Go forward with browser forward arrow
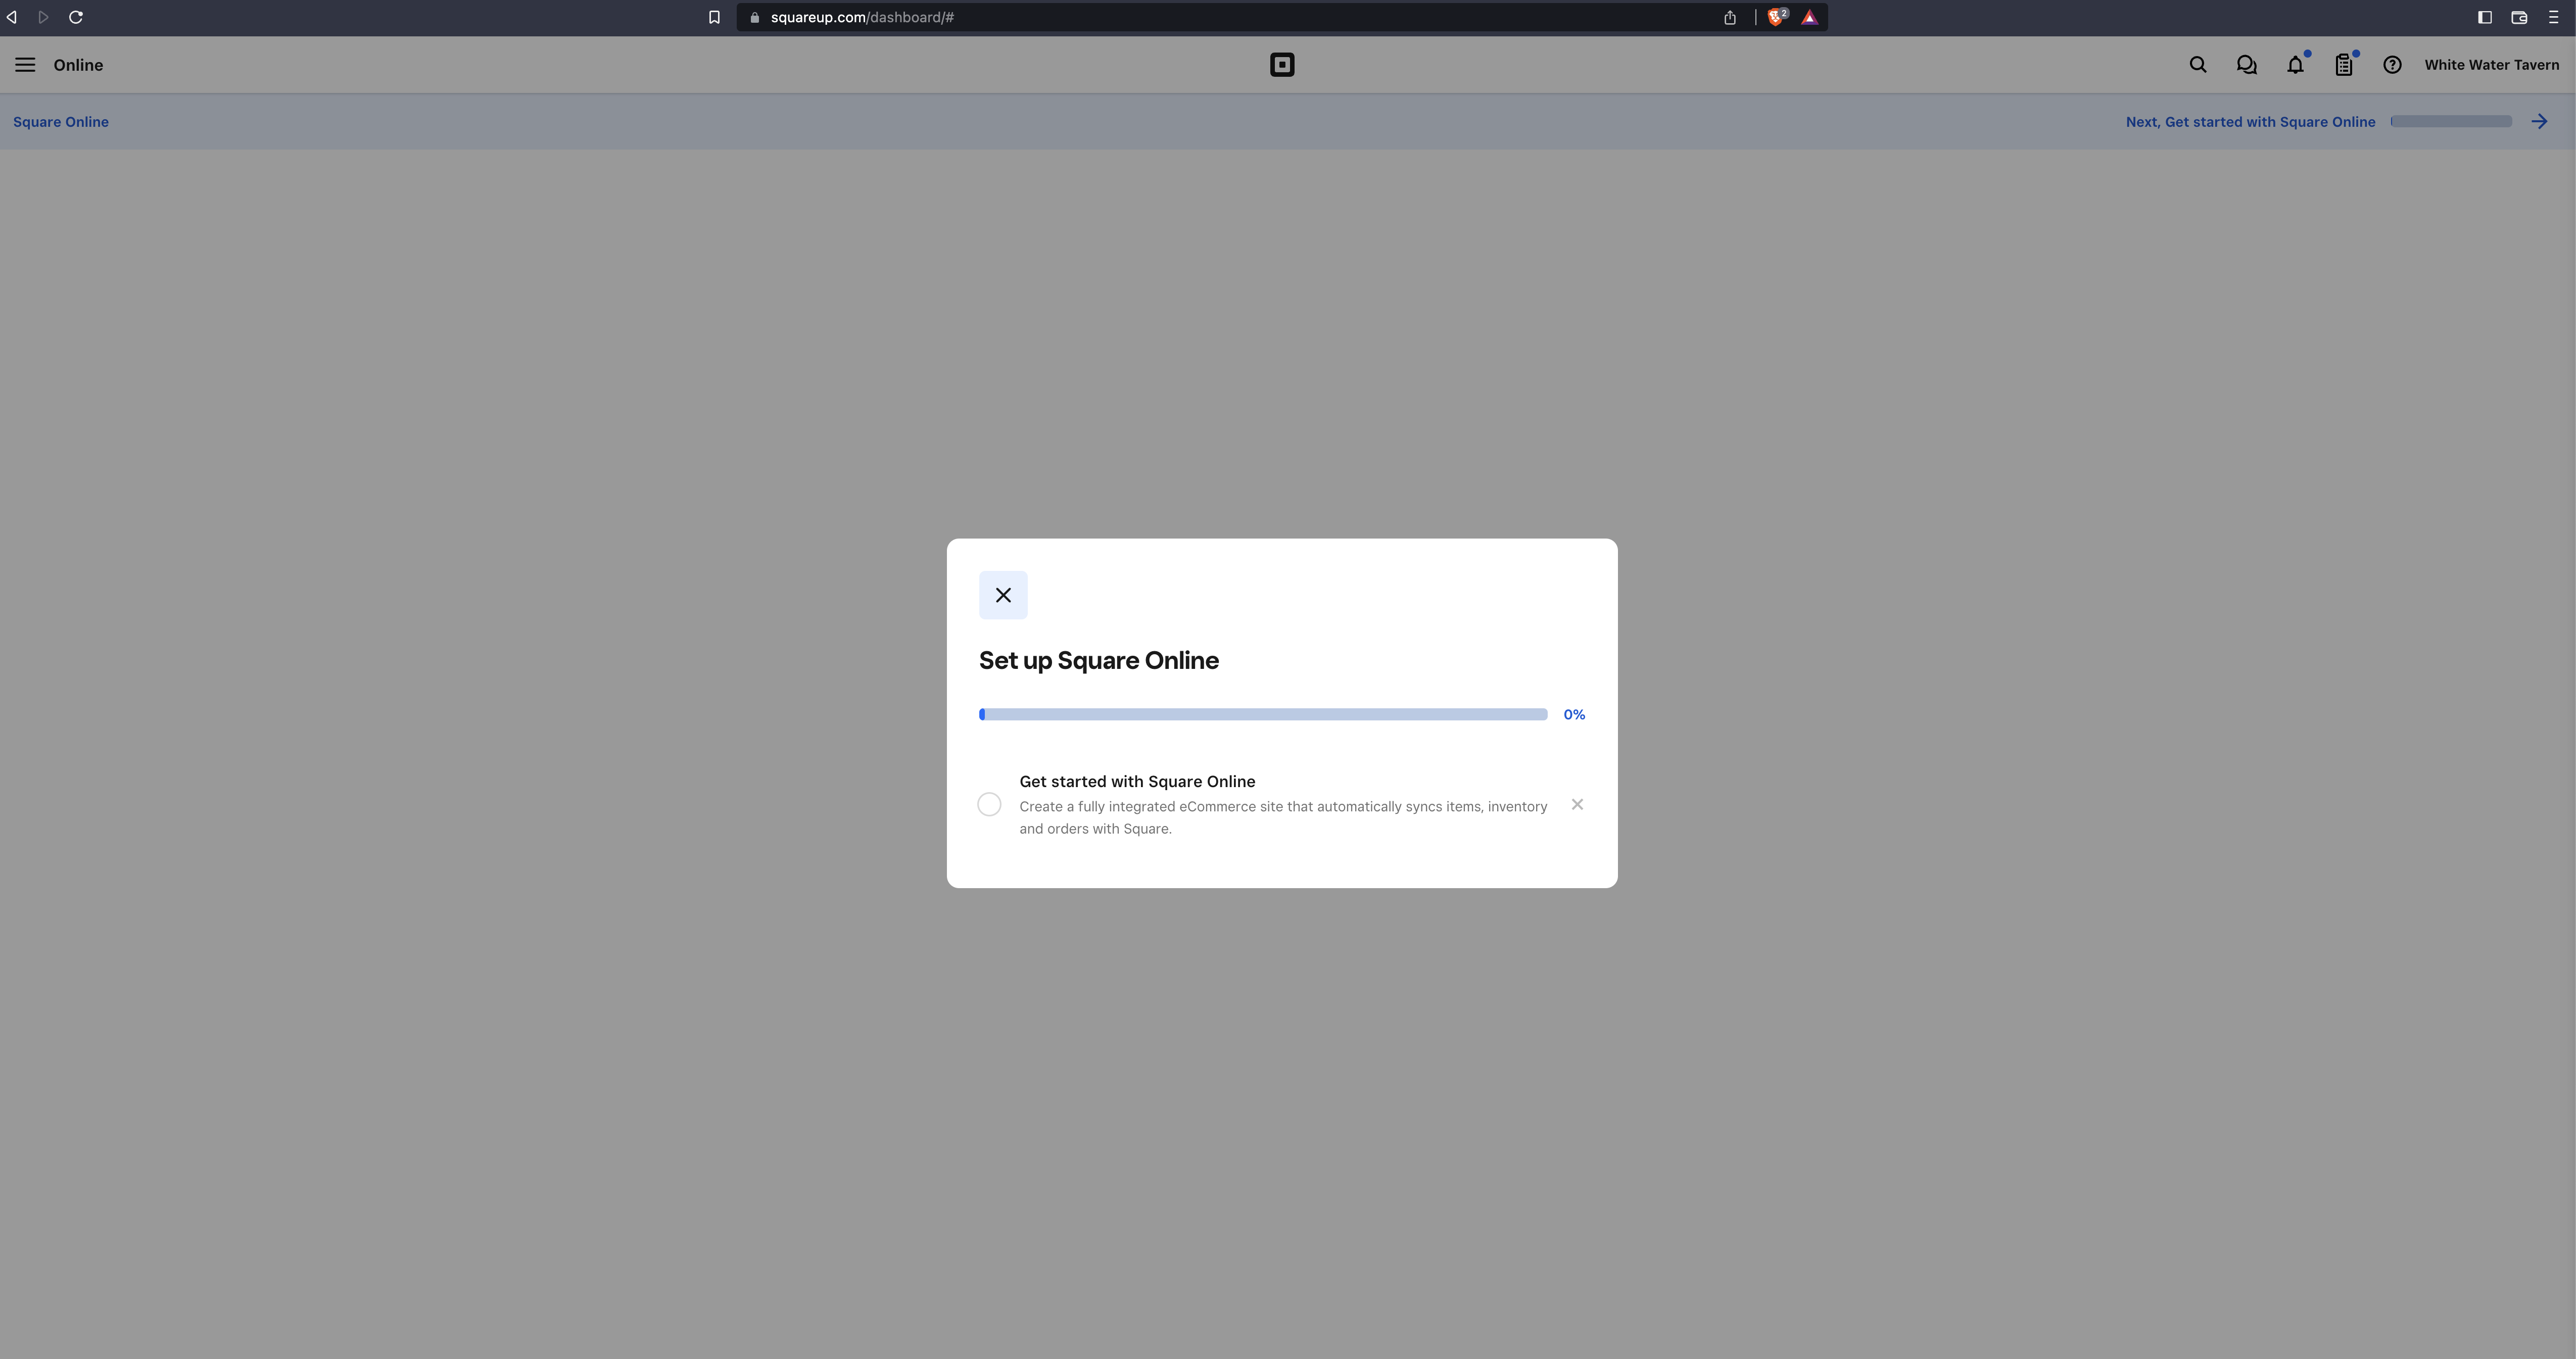 43,17
